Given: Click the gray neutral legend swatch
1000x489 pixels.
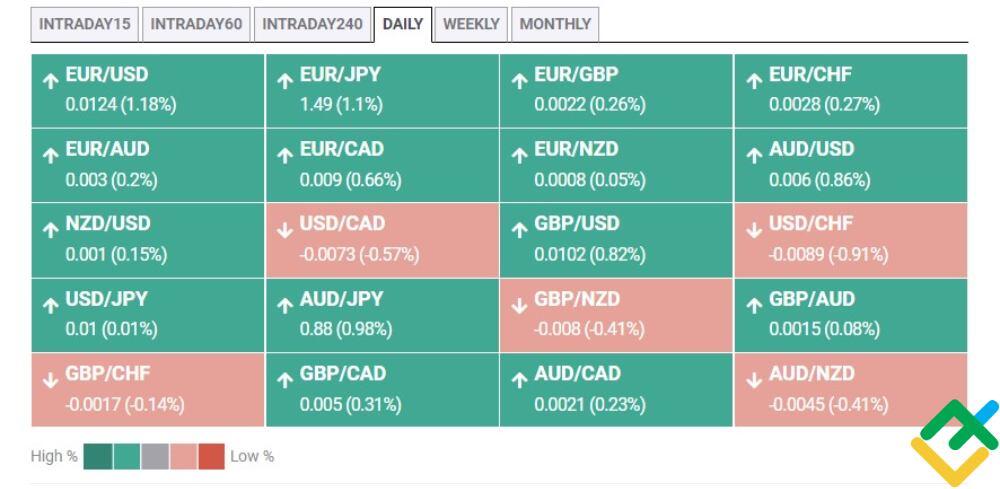Looking at the screenshot, I should [155, 456].
